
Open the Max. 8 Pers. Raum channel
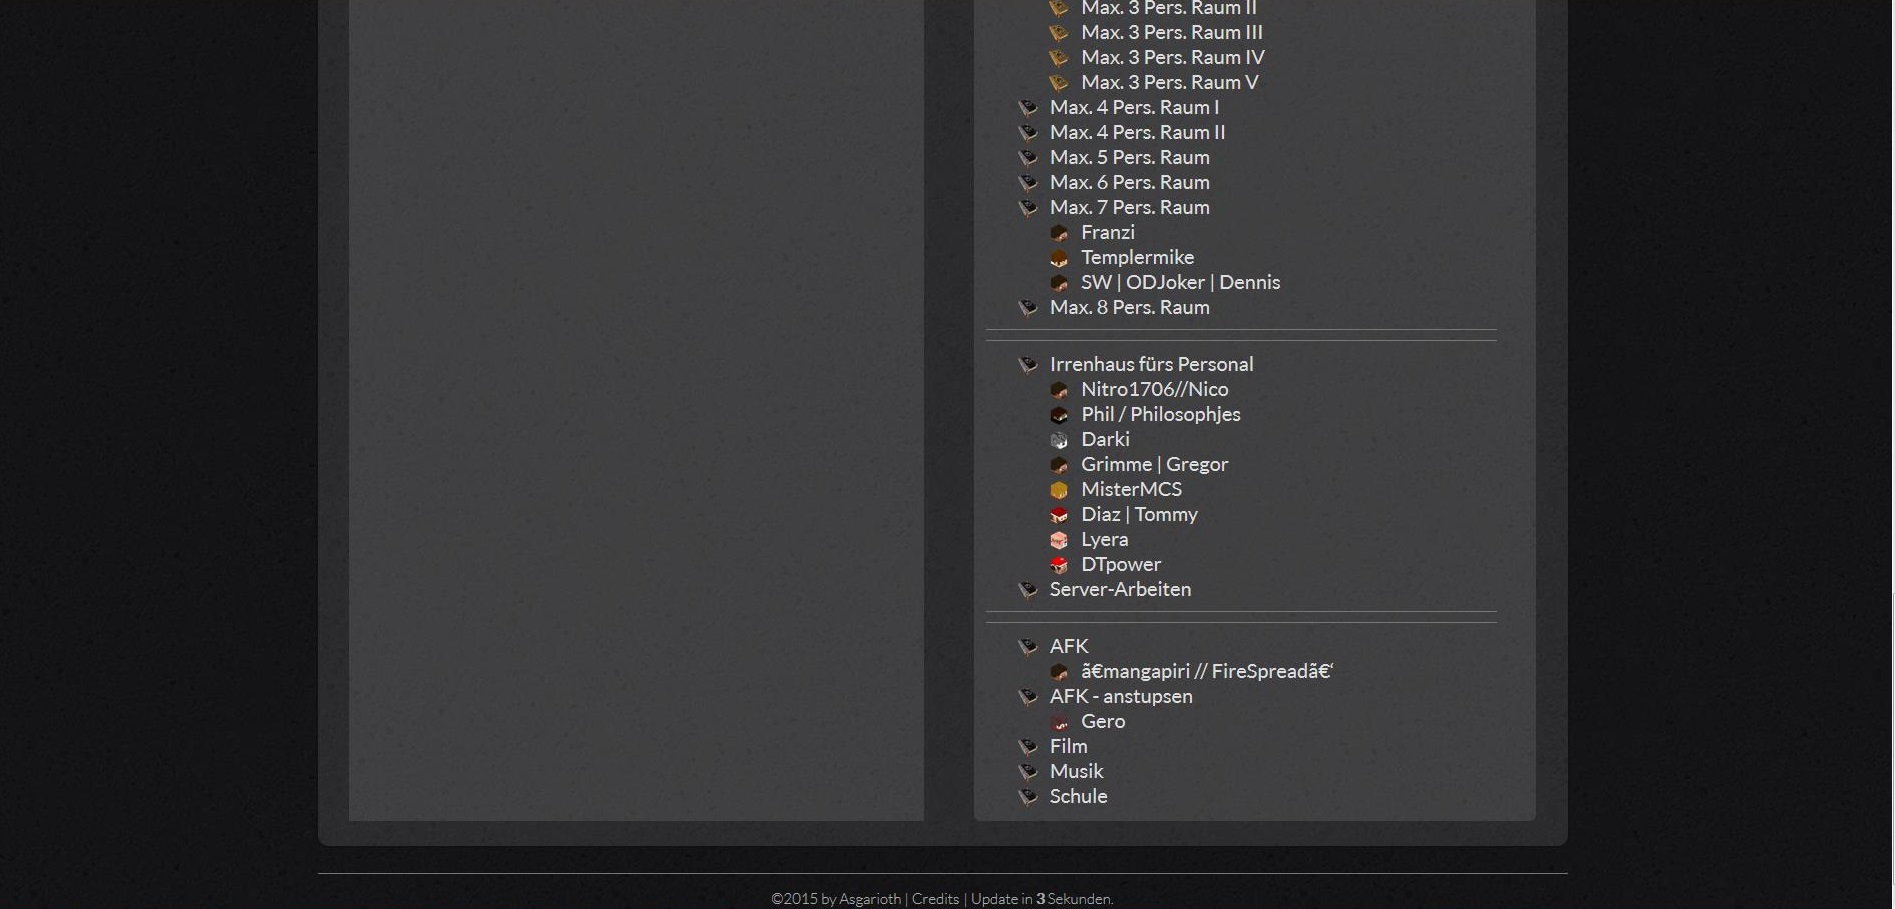tap(1129, 307)
